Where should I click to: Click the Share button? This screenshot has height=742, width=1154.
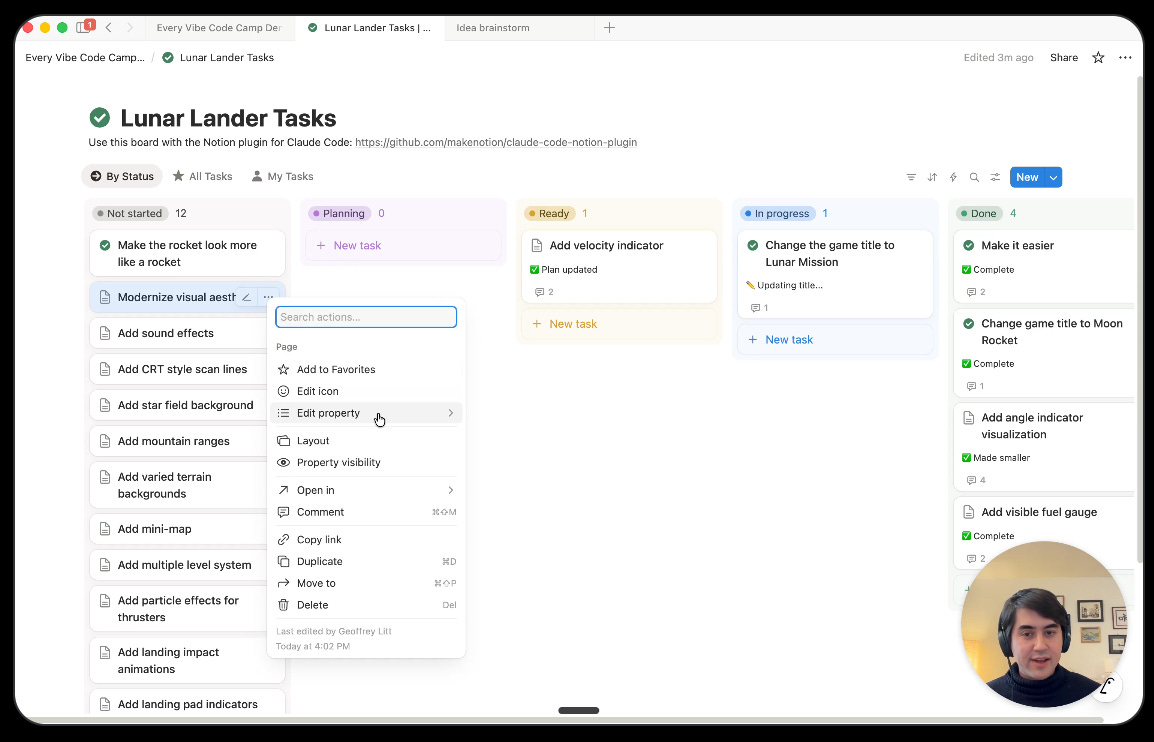coord(1063,57)
